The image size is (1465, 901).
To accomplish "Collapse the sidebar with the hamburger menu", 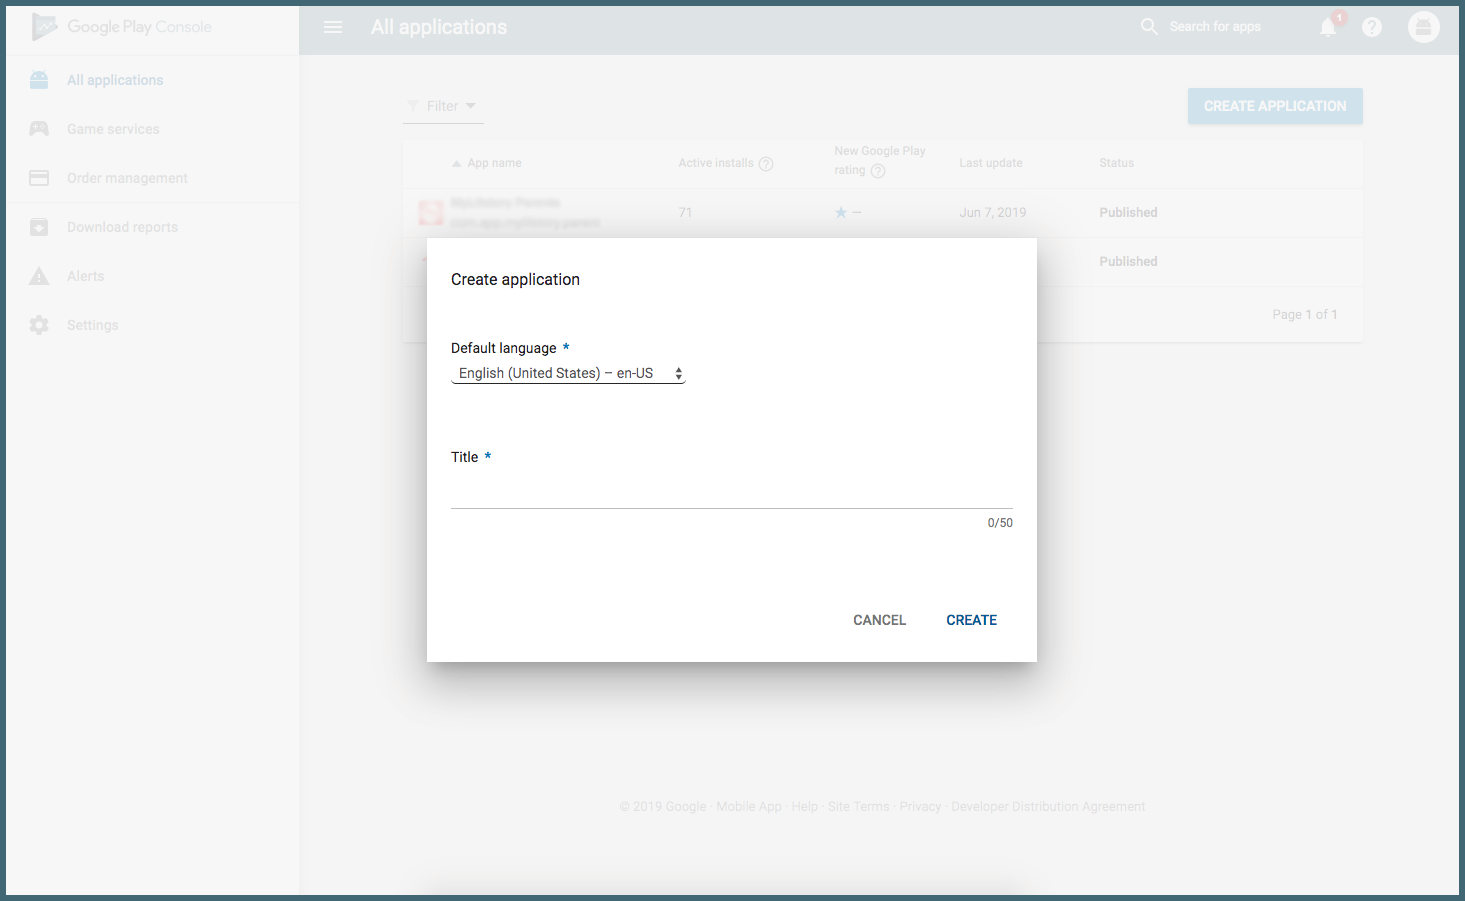I will [x=333, y=27].
